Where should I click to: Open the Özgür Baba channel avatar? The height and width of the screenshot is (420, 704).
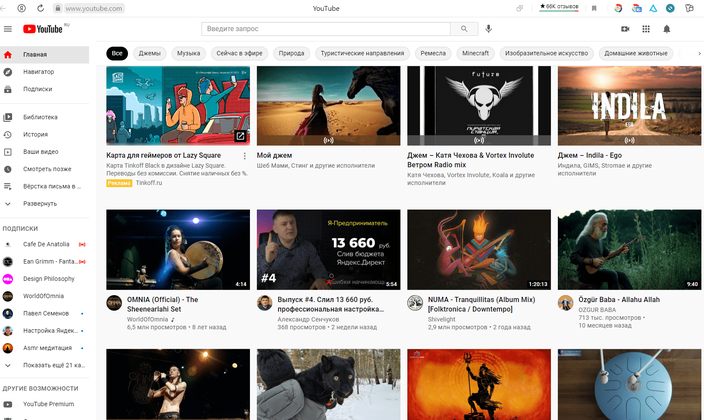pyautogui.click(x=566, y=303)
